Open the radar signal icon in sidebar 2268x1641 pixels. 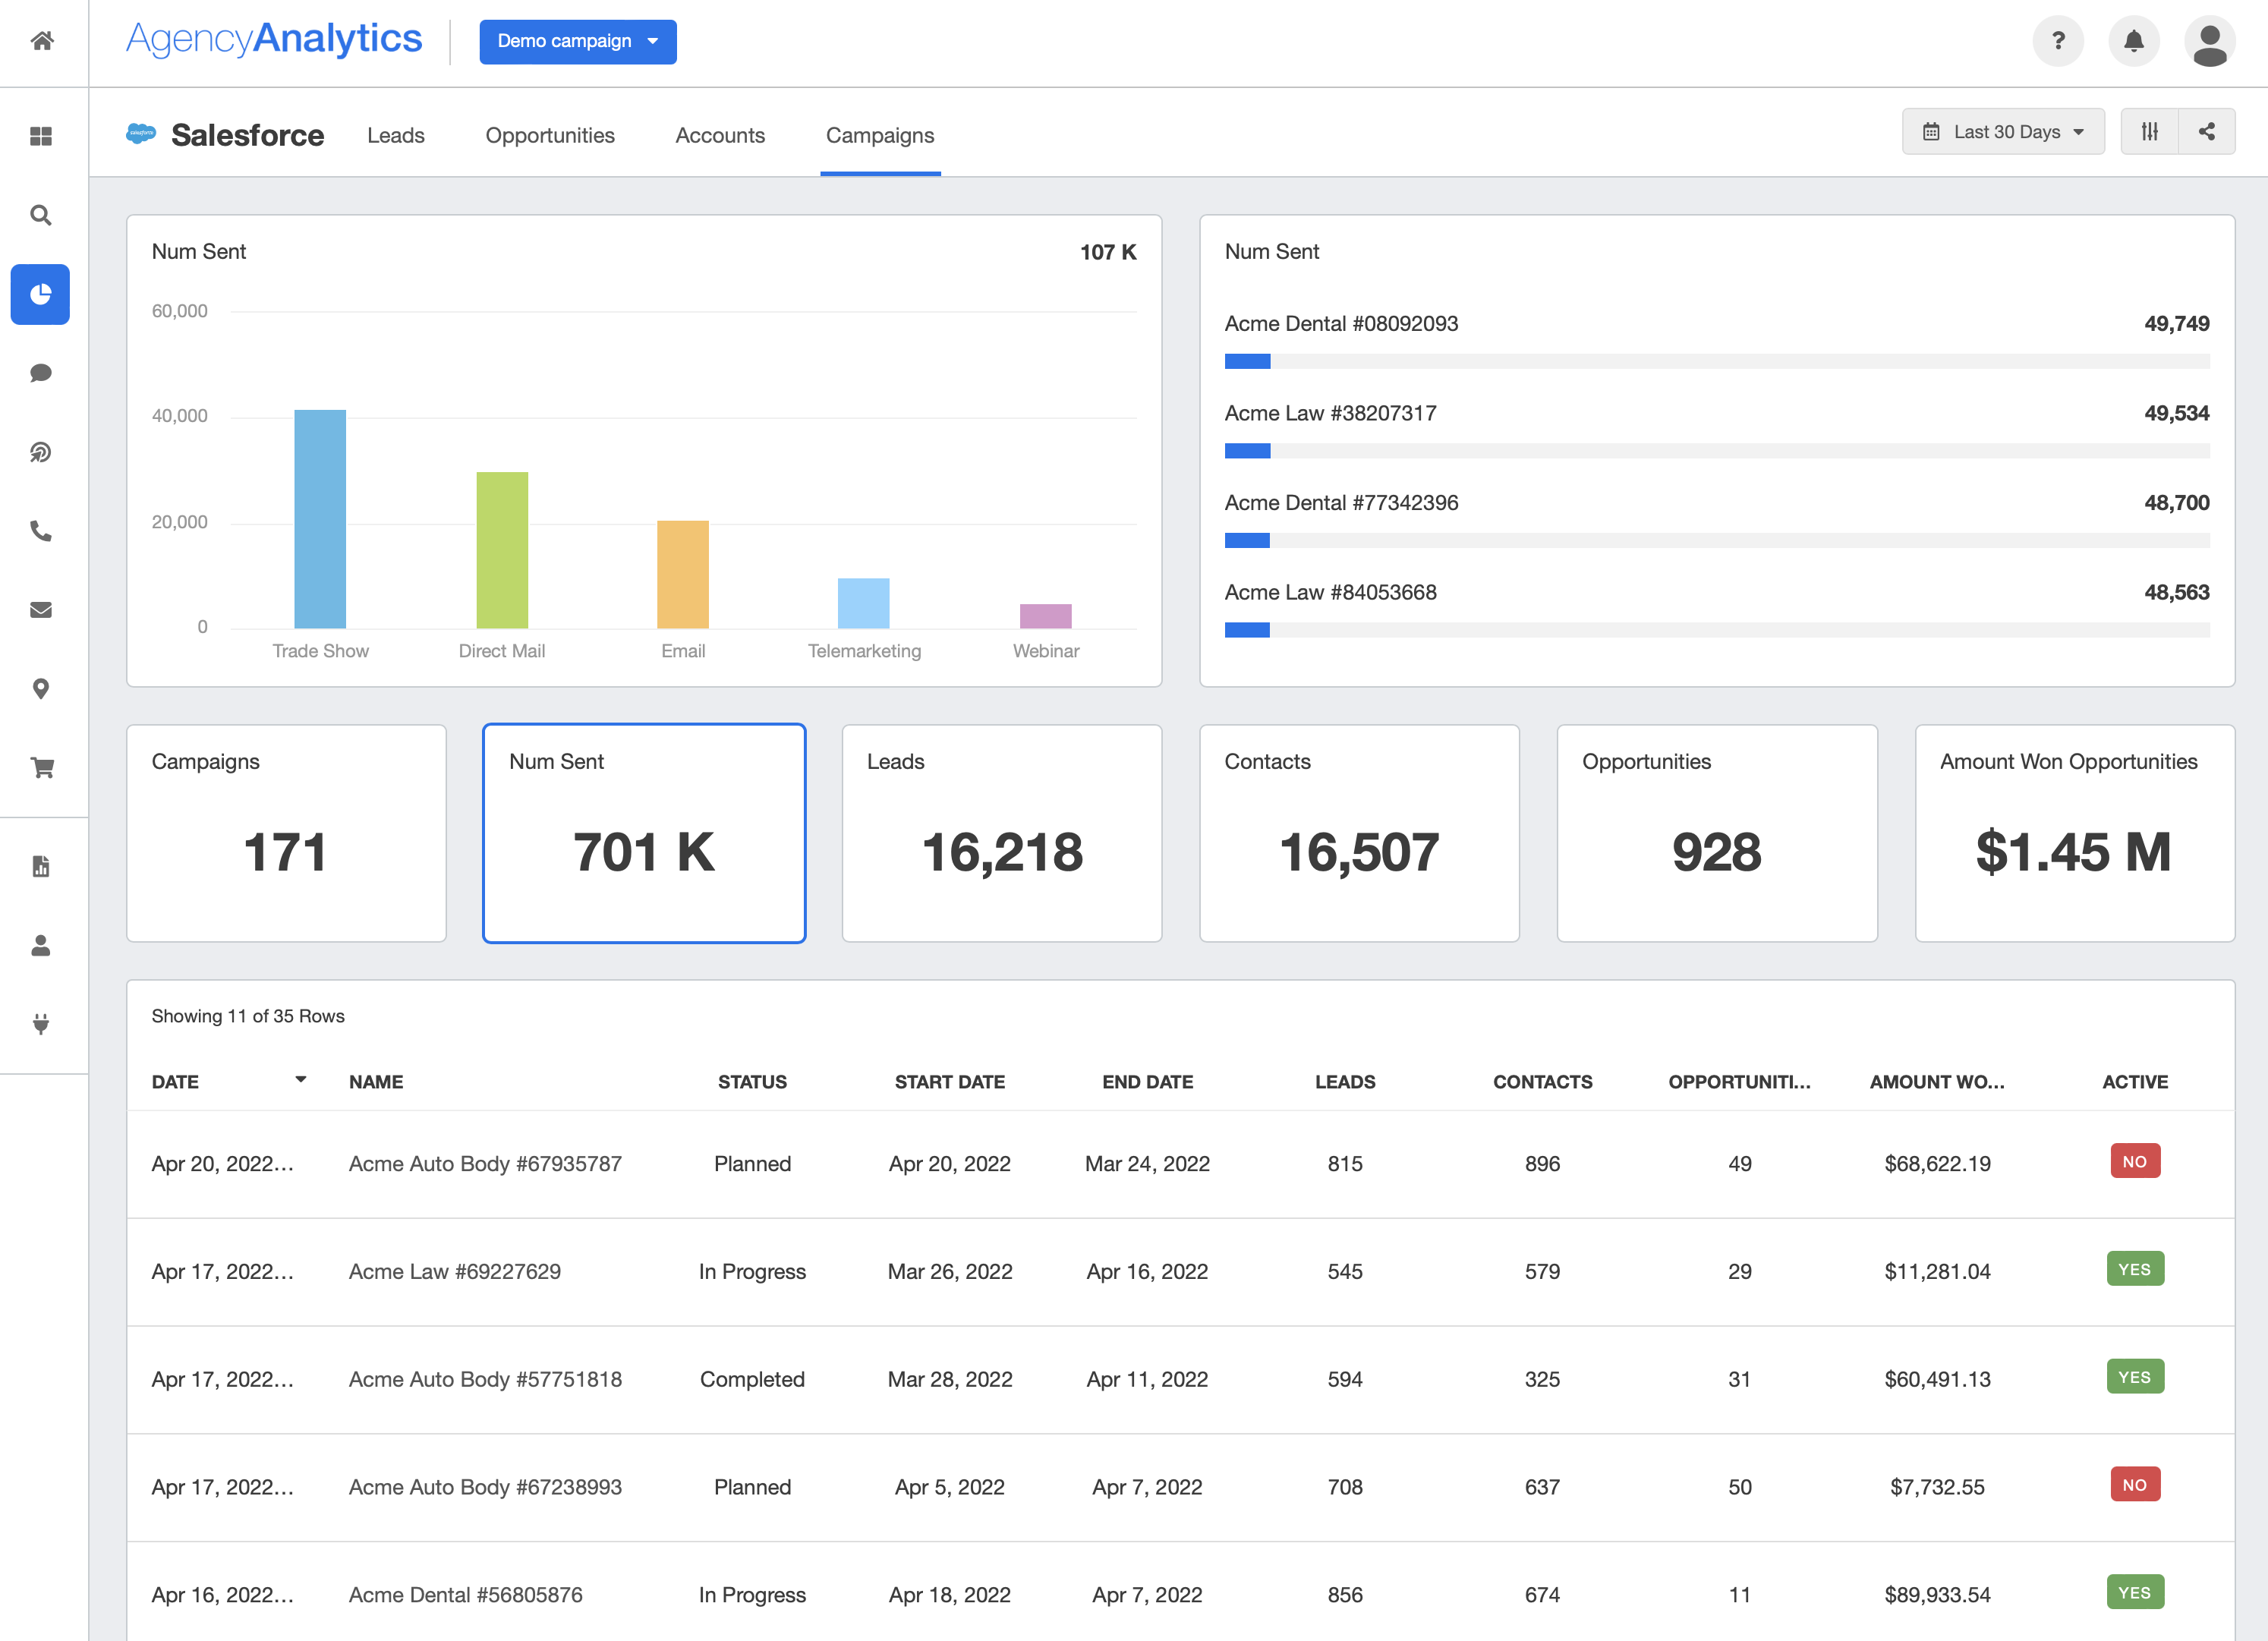tap(41, 452)
